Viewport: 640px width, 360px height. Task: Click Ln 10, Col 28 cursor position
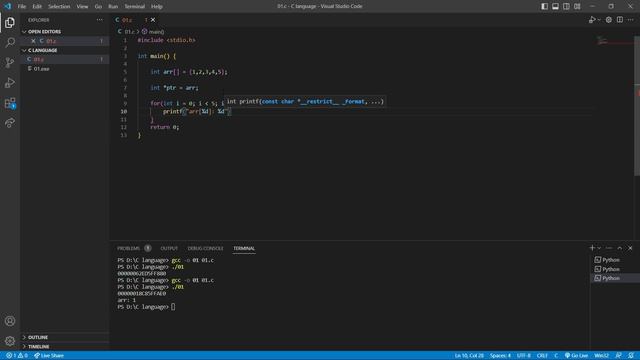coord(469,356)
